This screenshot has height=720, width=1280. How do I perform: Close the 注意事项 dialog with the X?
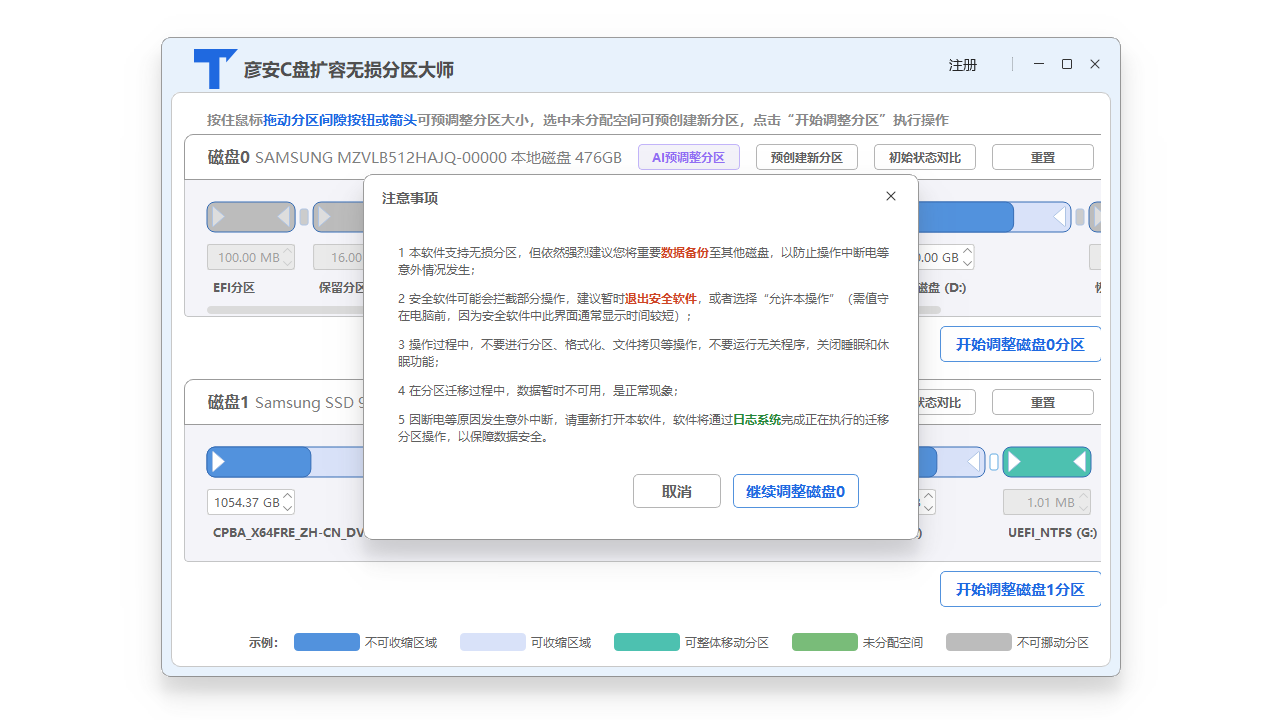click(x=891, y=196)
